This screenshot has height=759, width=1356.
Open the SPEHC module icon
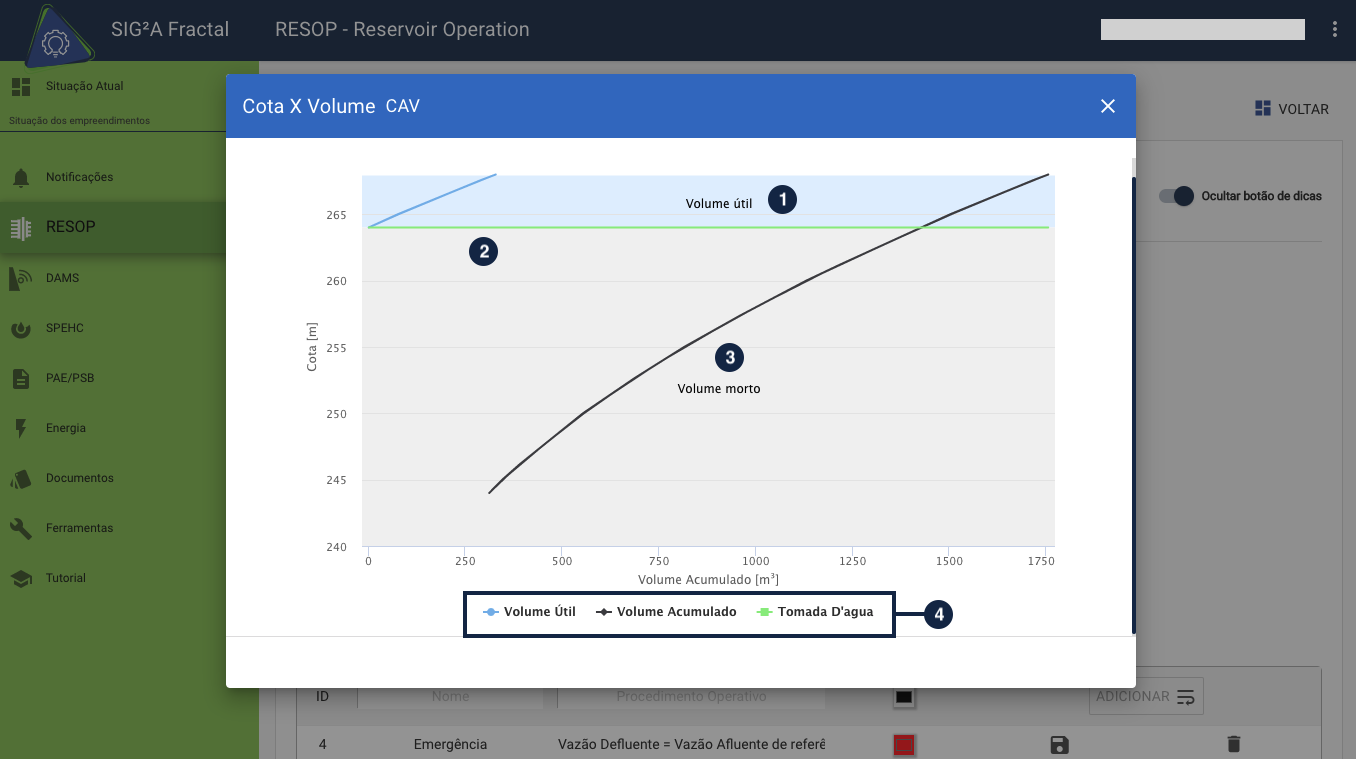click(x=21, y=328)
